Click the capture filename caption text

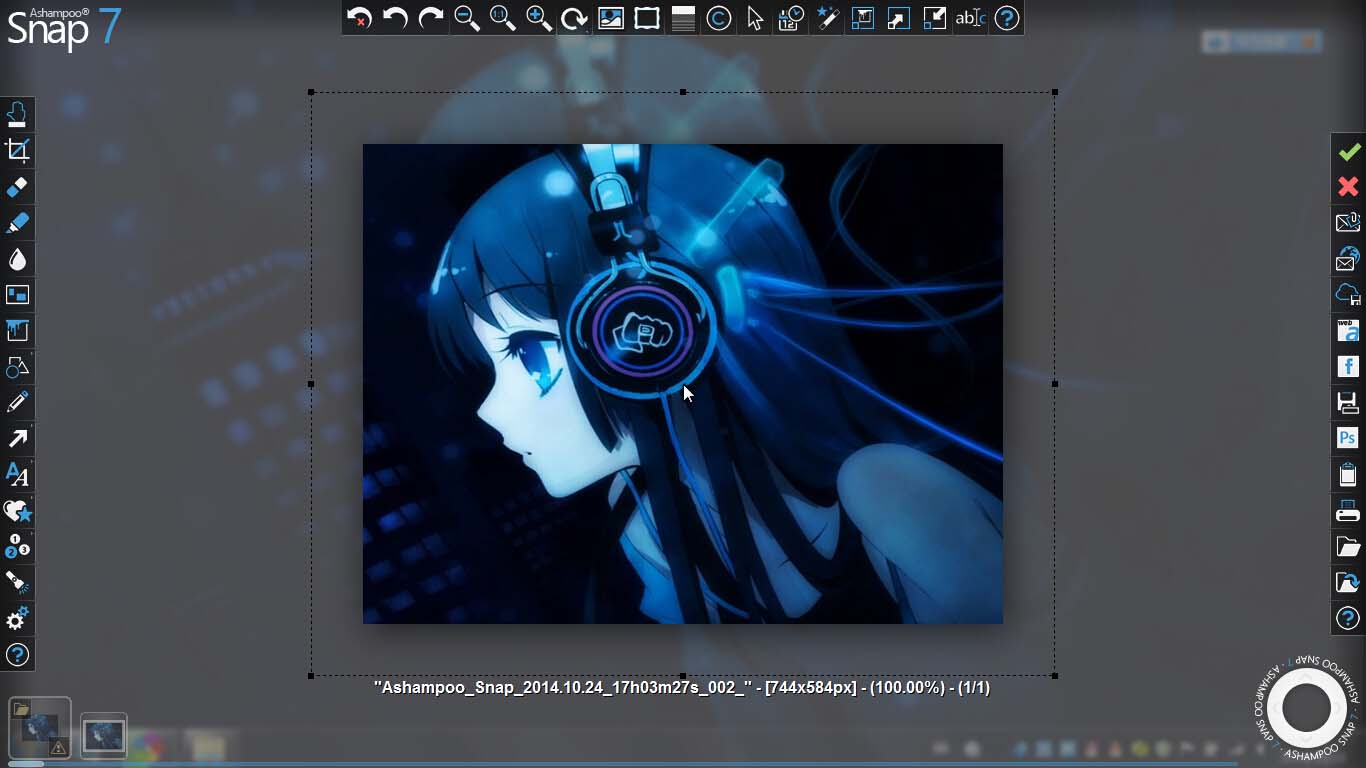682,688
